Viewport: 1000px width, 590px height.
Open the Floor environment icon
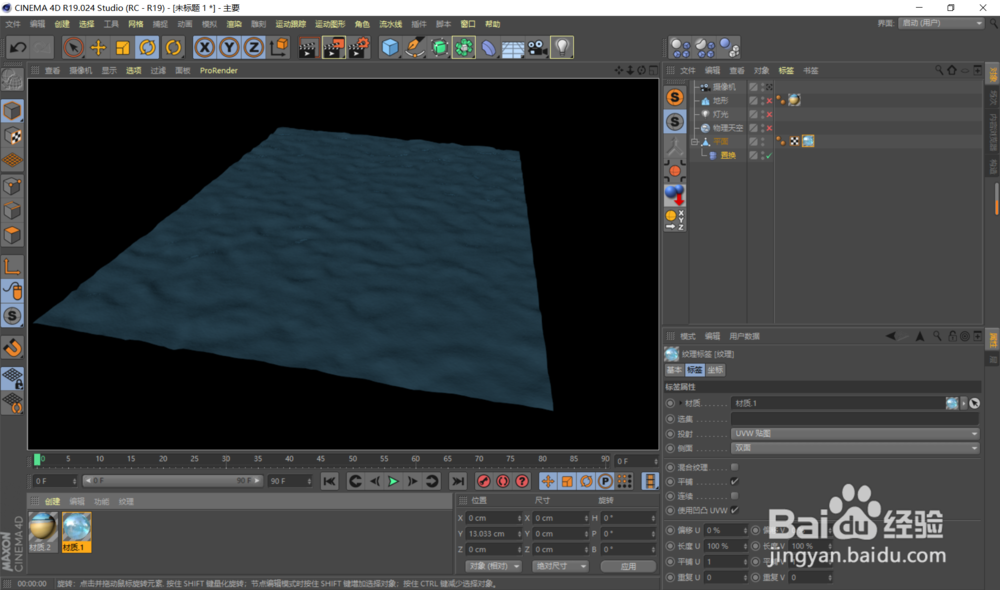click(513, 47)
